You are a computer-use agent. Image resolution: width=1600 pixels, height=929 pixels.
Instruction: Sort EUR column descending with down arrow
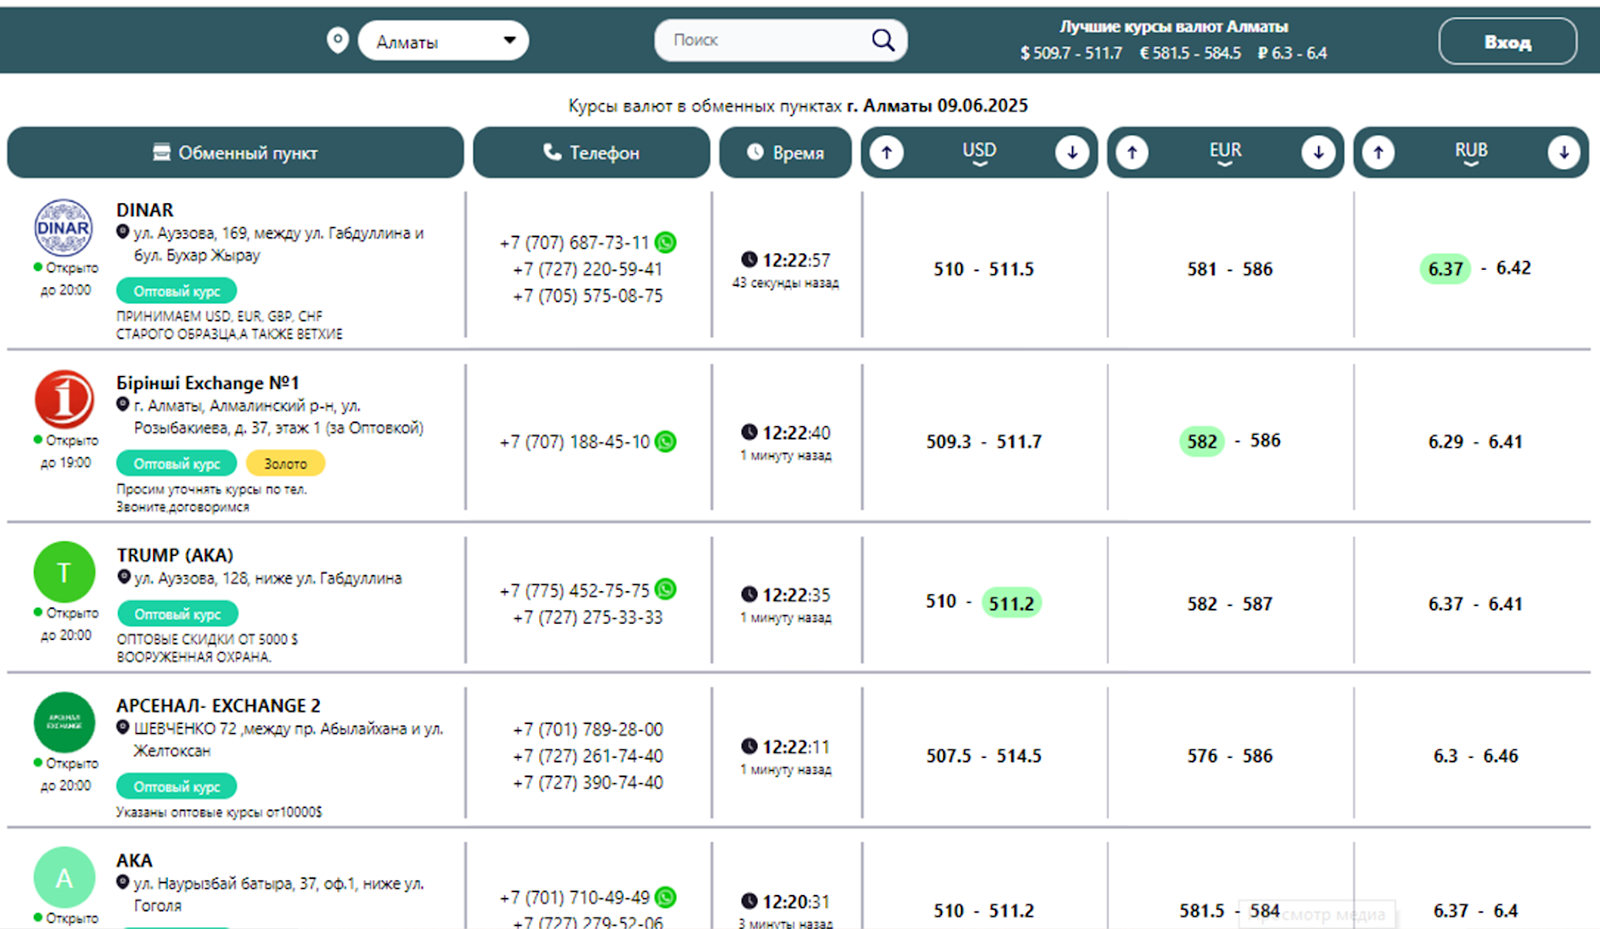[1318, 153]
